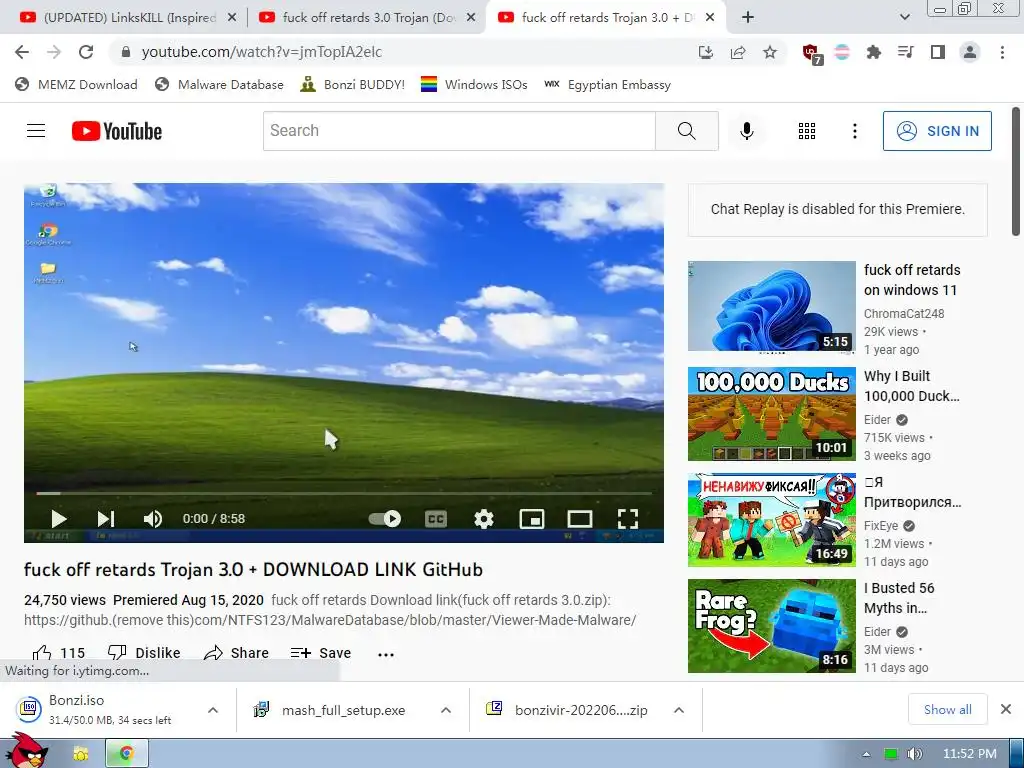Open the GitHub link in the description
Image resolution: width=1024 pixels, height=768 pixels.
[330, 620]
